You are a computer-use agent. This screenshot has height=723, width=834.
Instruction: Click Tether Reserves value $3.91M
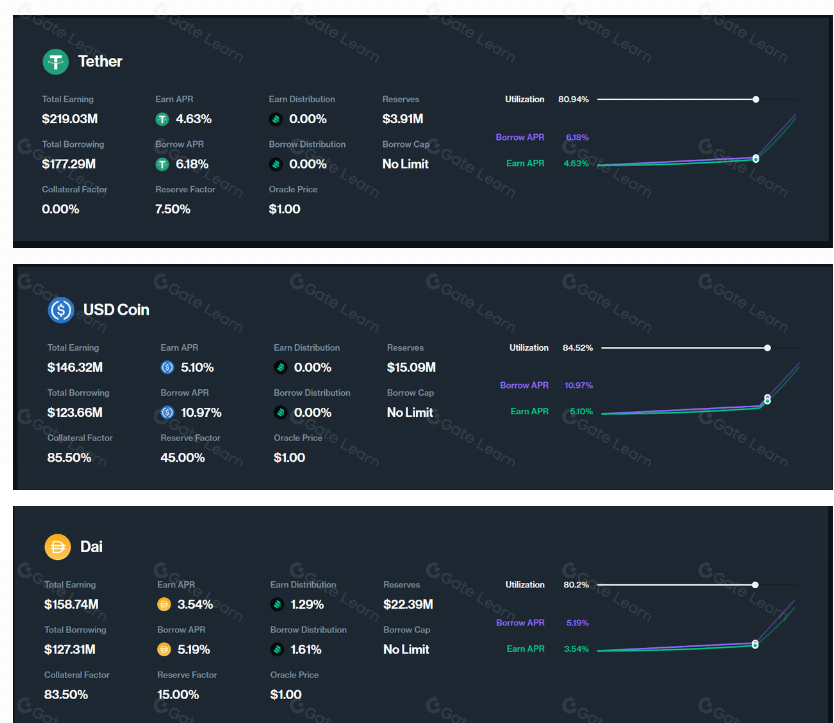pos(403,119)
